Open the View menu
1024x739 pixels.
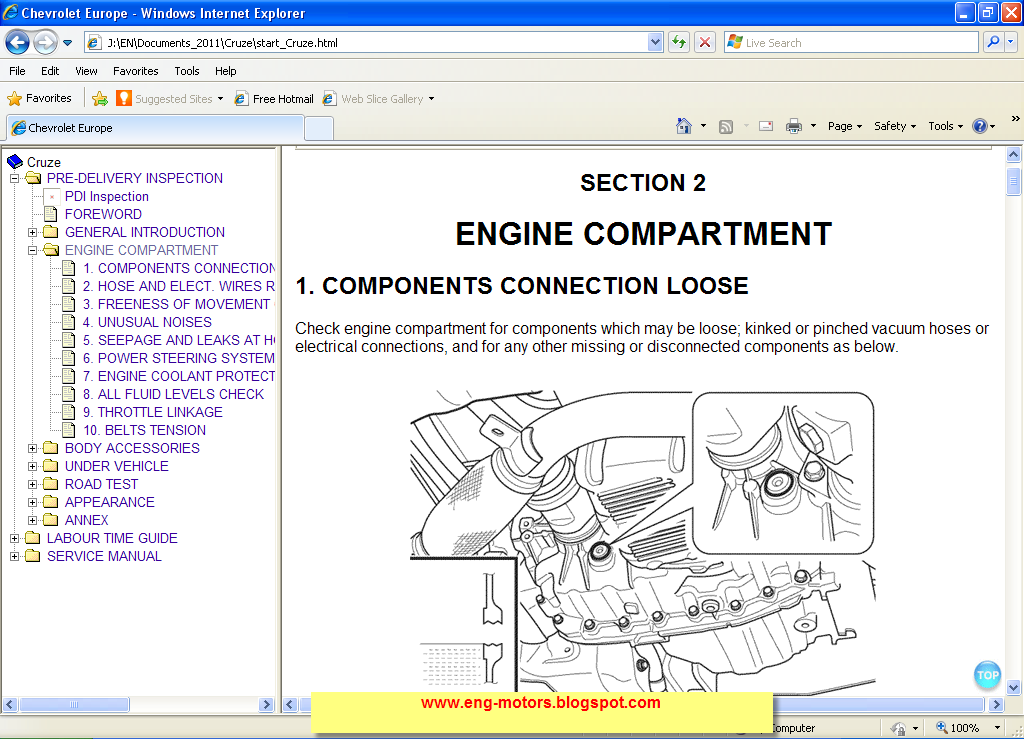(x=86, y=71)
